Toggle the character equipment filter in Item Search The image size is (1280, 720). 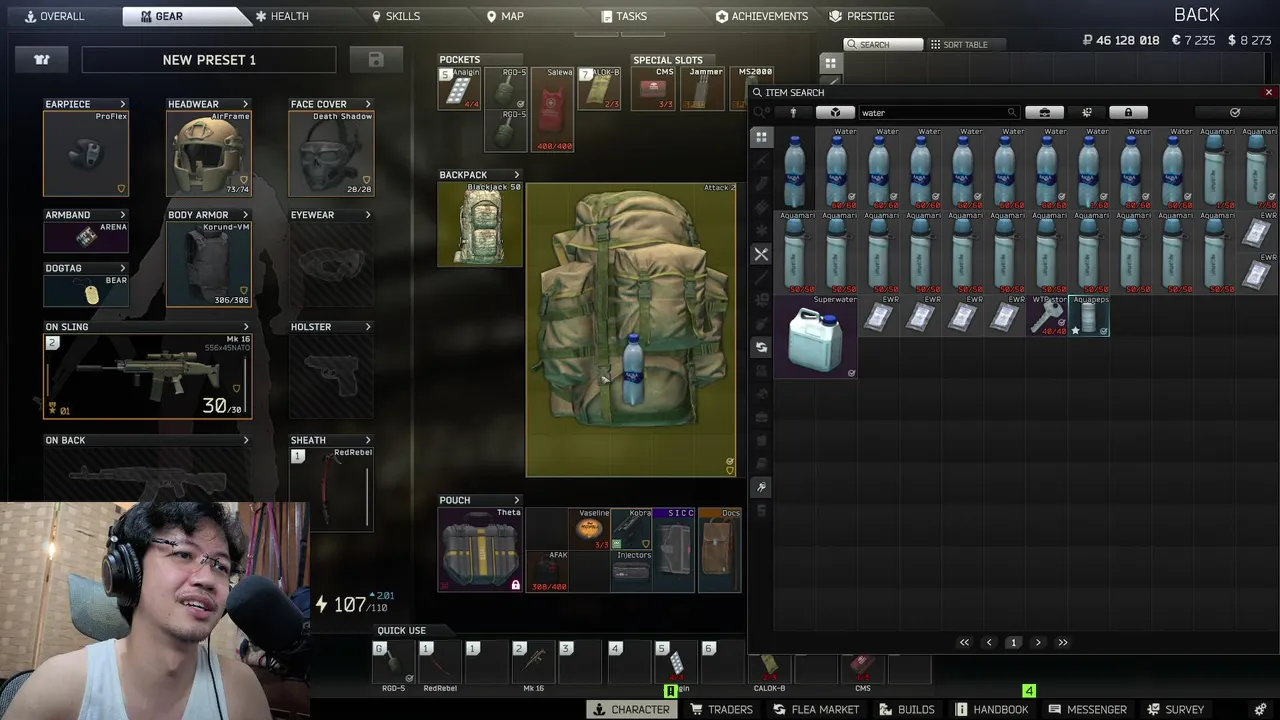click(793, 113)
